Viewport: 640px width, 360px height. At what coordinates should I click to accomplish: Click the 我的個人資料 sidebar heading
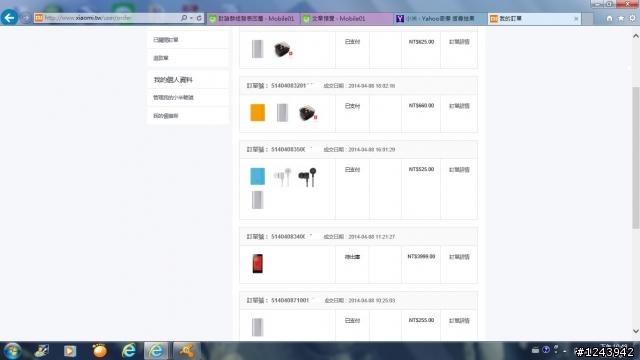pos(173,80)
